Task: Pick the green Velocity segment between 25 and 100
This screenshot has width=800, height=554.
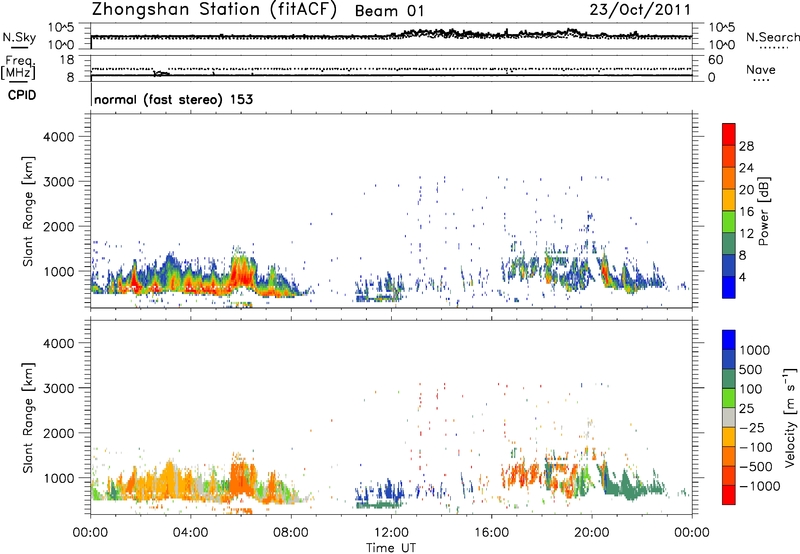Action: [x=729, y=398]
